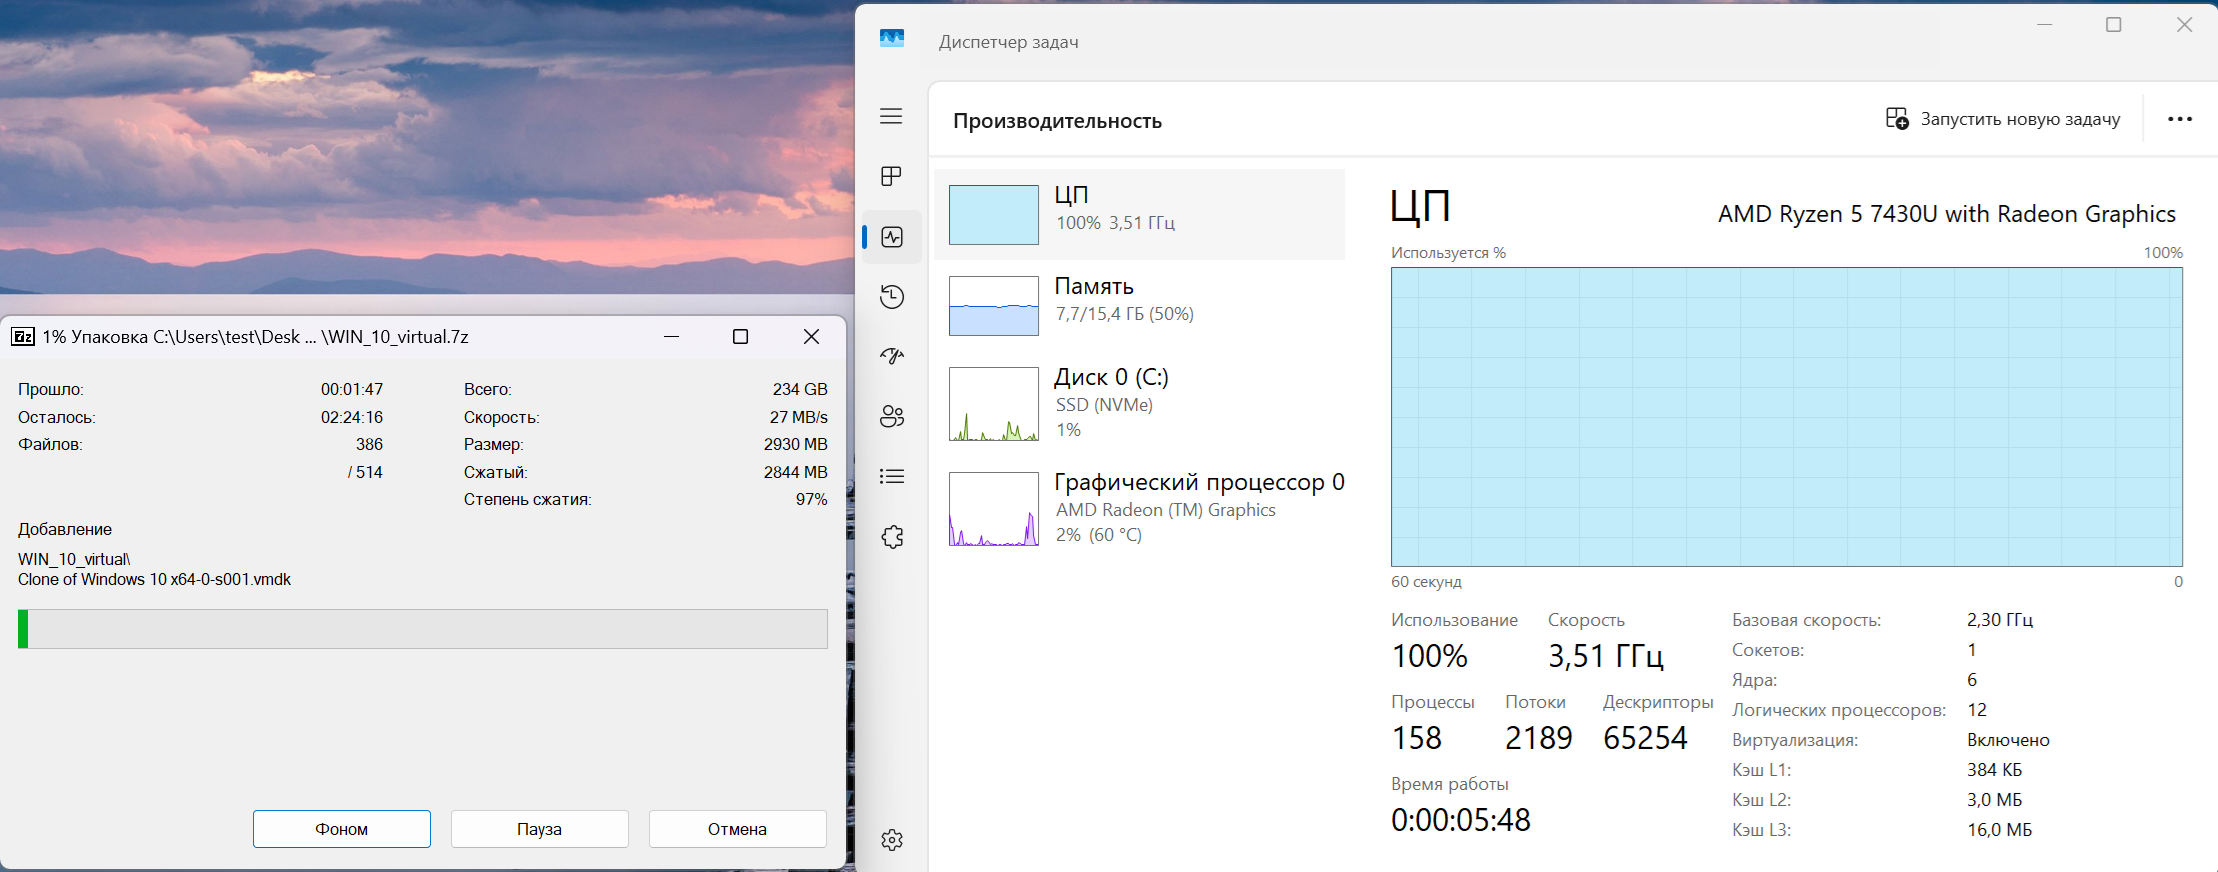
Task: Click the large 100% Использование value
Action: 1430,656
